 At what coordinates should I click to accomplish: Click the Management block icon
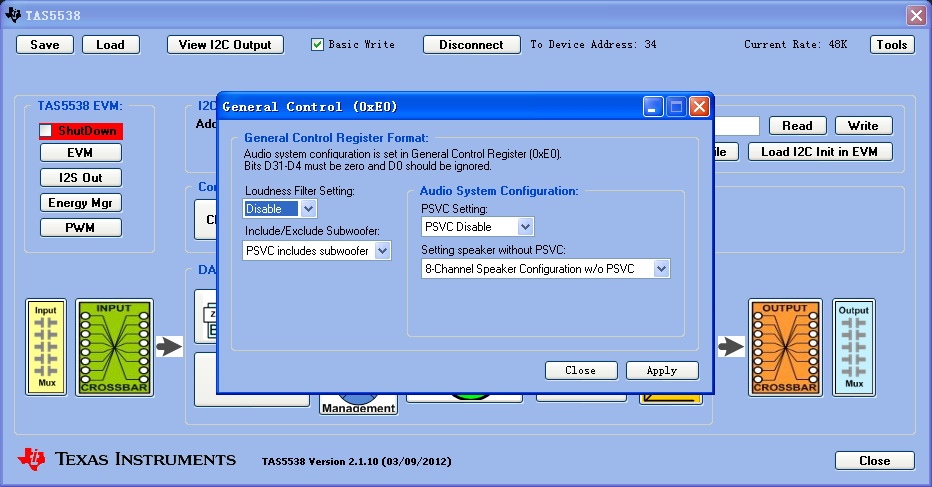358,404
